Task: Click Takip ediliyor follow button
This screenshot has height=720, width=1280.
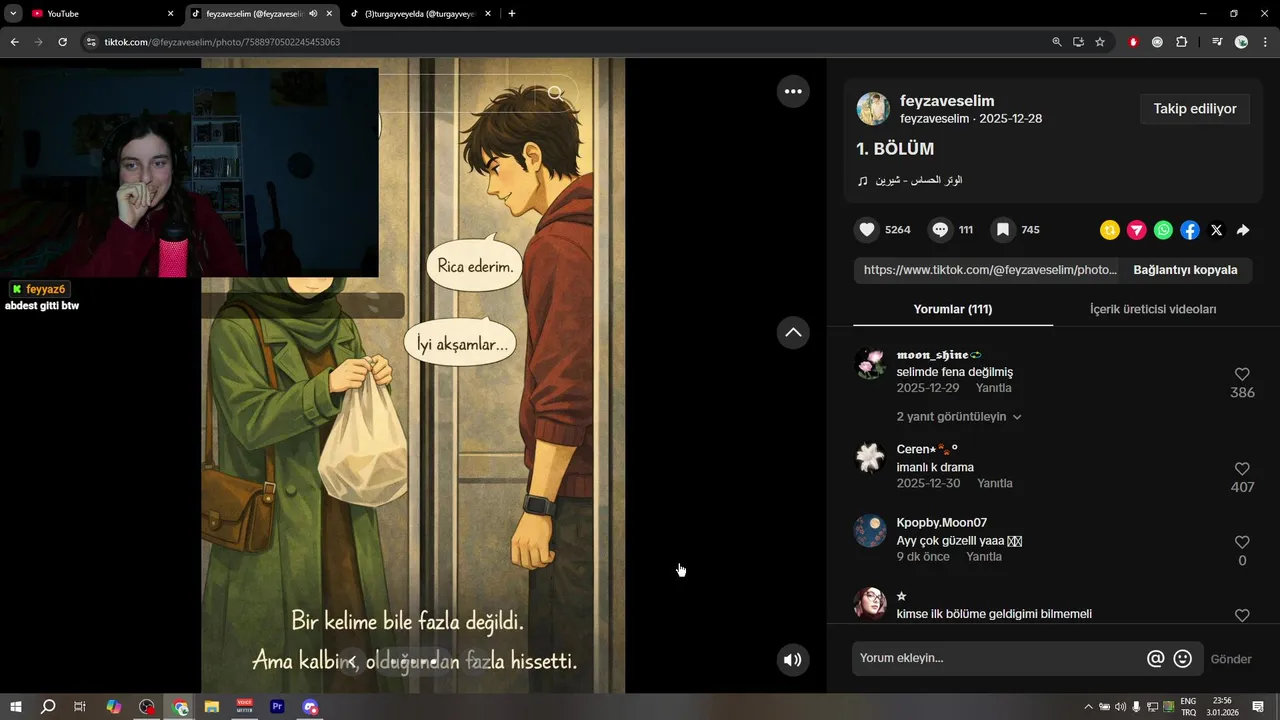Action: [x=1195, y=109]
